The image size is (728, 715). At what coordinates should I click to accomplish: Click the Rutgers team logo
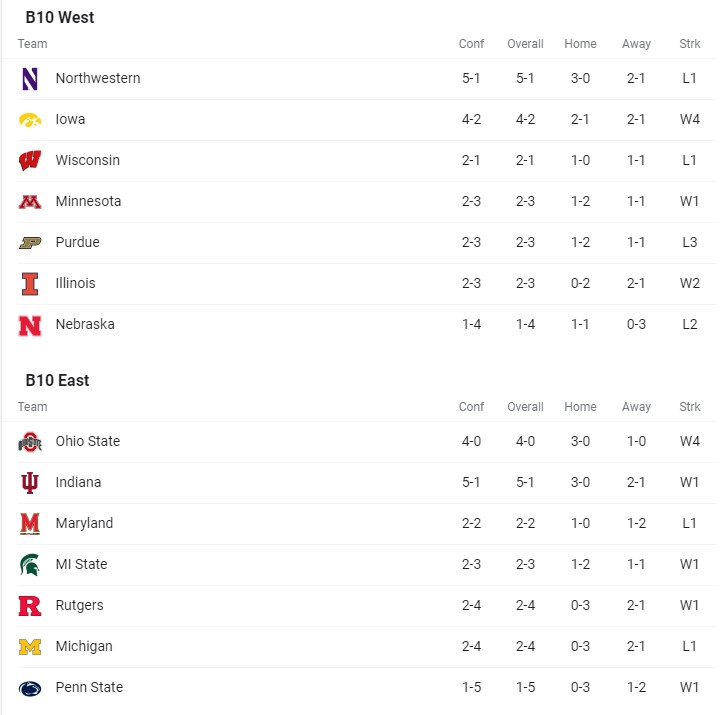pos(30,606)
